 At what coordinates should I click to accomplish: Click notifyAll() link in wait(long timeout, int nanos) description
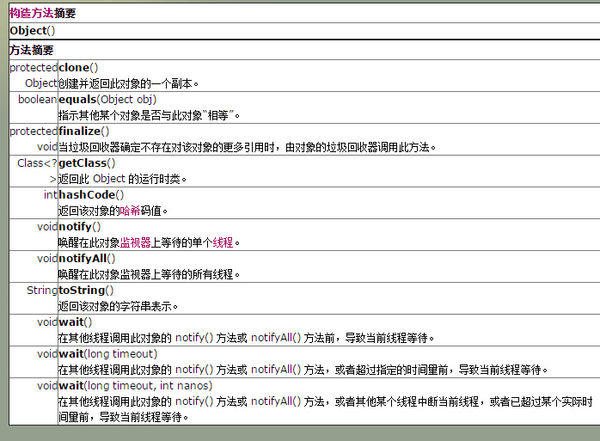tap(276, 401)
